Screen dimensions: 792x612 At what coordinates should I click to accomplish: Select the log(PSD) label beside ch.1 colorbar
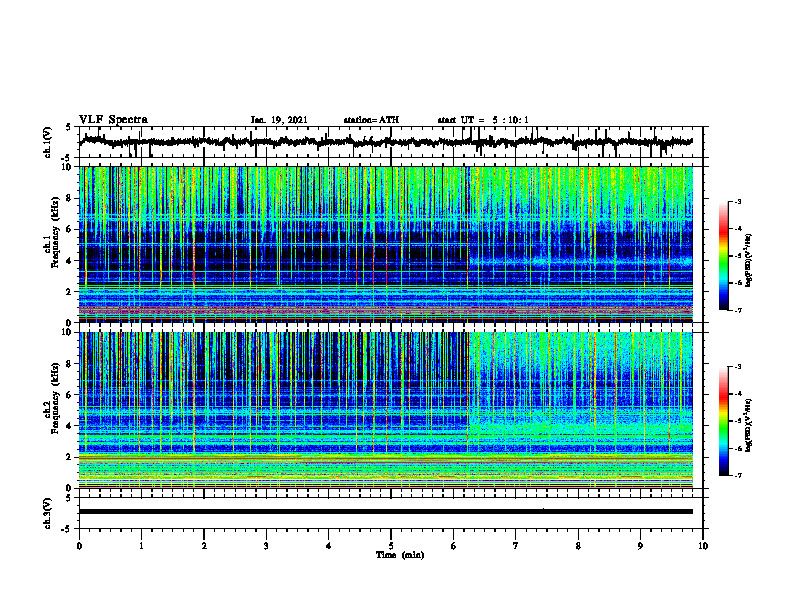pos(749,261)
